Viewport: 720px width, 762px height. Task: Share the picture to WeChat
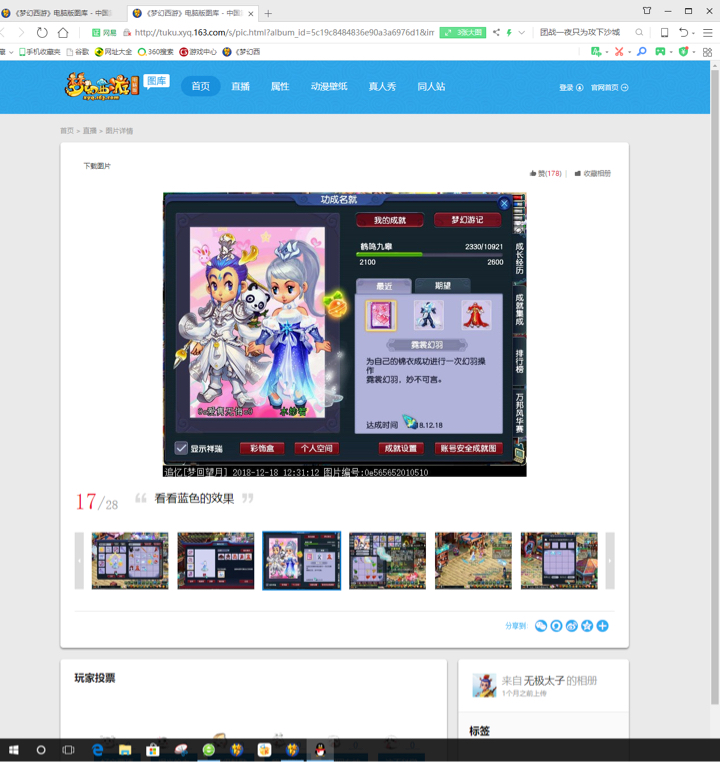point(541,626)
